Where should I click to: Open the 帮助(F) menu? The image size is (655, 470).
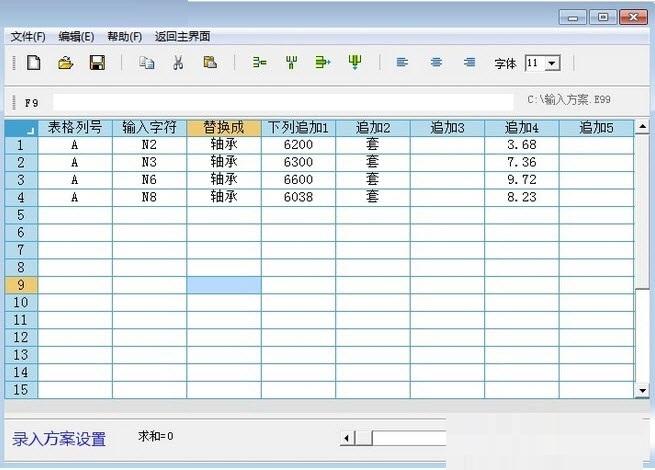[x=124, y=36]
